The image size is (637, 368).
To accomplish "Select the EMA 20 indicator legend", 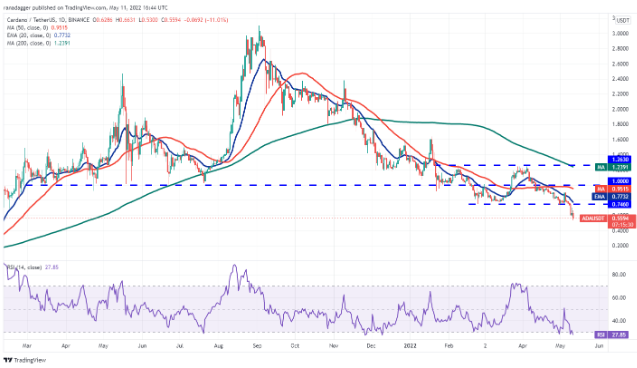I will pos(38,35).
